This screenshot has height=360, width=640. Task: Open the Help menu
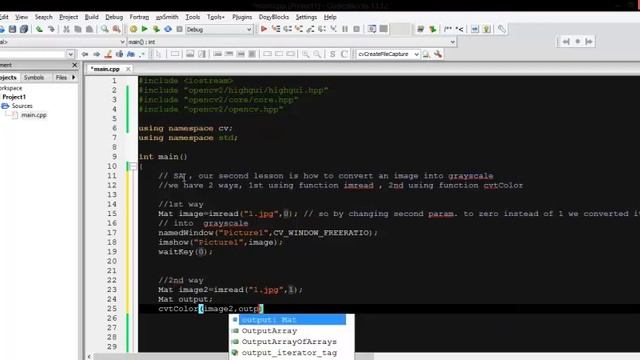[x=330, y=17]
